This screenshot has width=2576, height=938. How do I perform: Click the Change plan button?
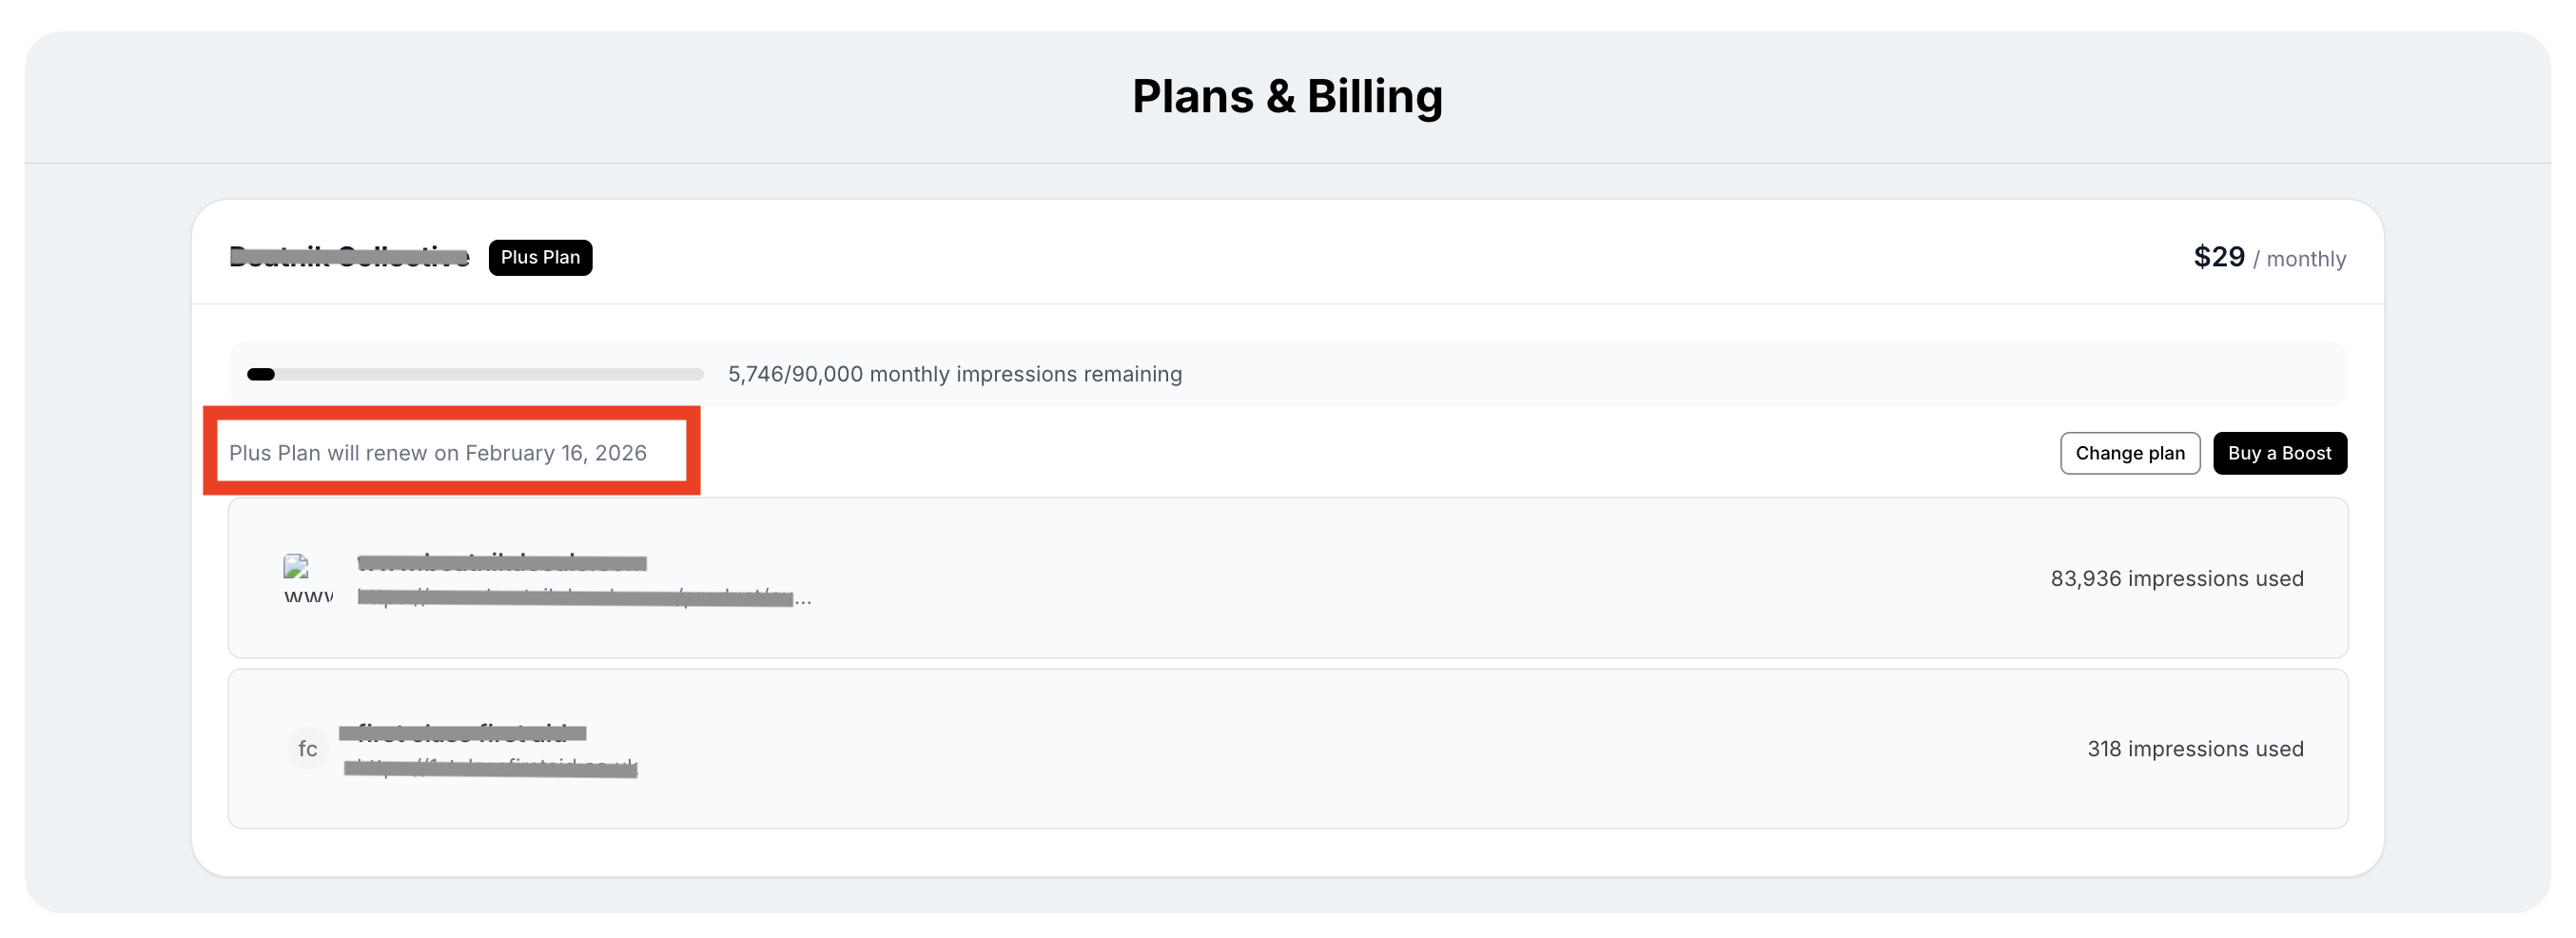[x=2129, y=453]
